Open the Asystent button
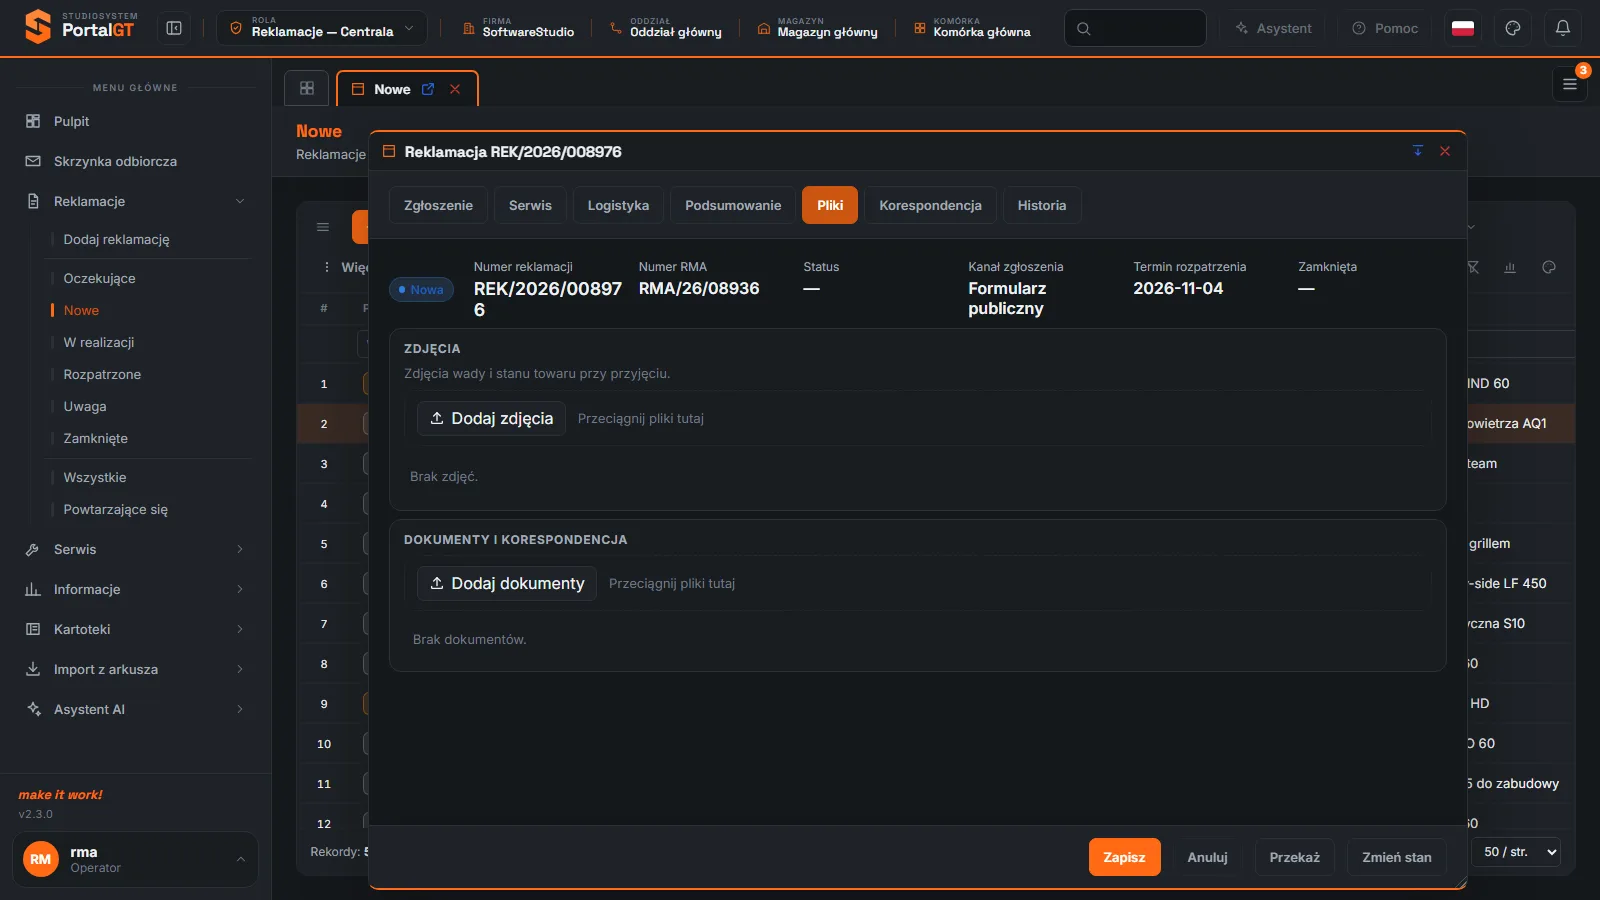 (x=1274, y=28)
